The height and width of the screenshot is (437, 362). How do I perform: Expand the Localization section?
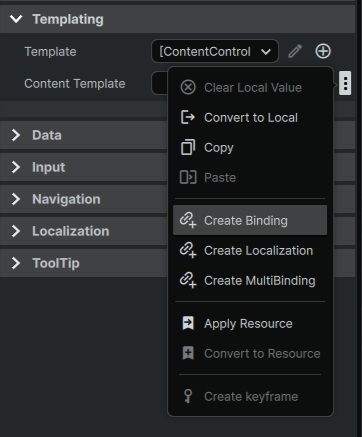16,231
